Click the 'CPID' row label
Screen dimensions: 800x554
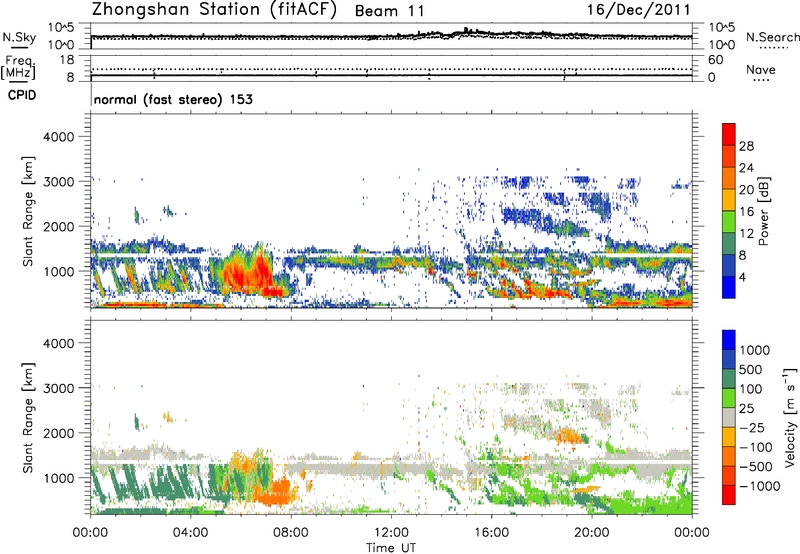tap(22, 95)
